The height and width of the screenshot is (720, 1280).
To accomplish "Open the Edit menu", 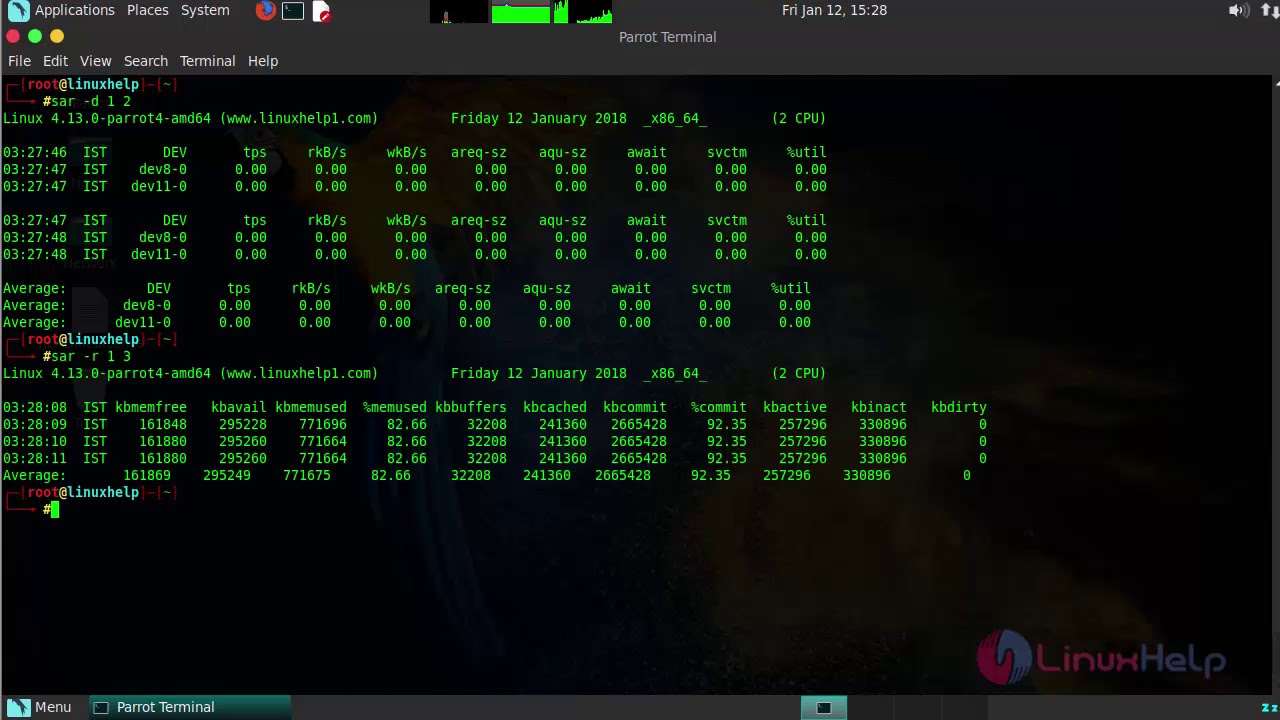I will [x=55, y=61].
